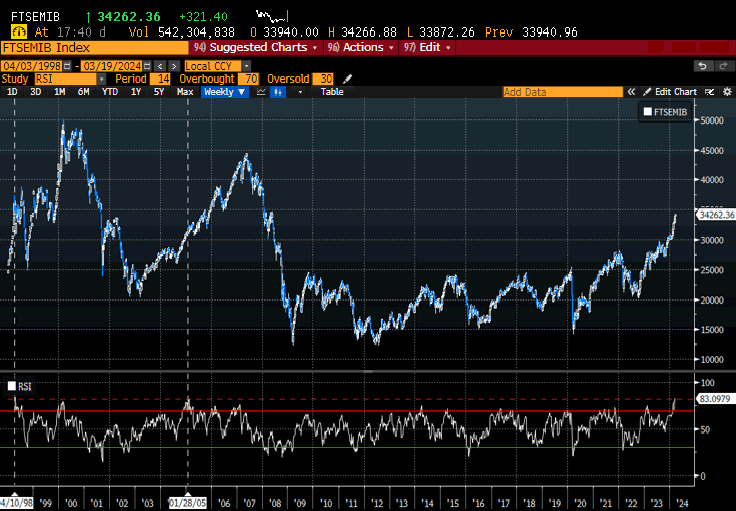The image size is (736, 511).
Task: Open the Actions menu
Action: (x=360, y=47)
